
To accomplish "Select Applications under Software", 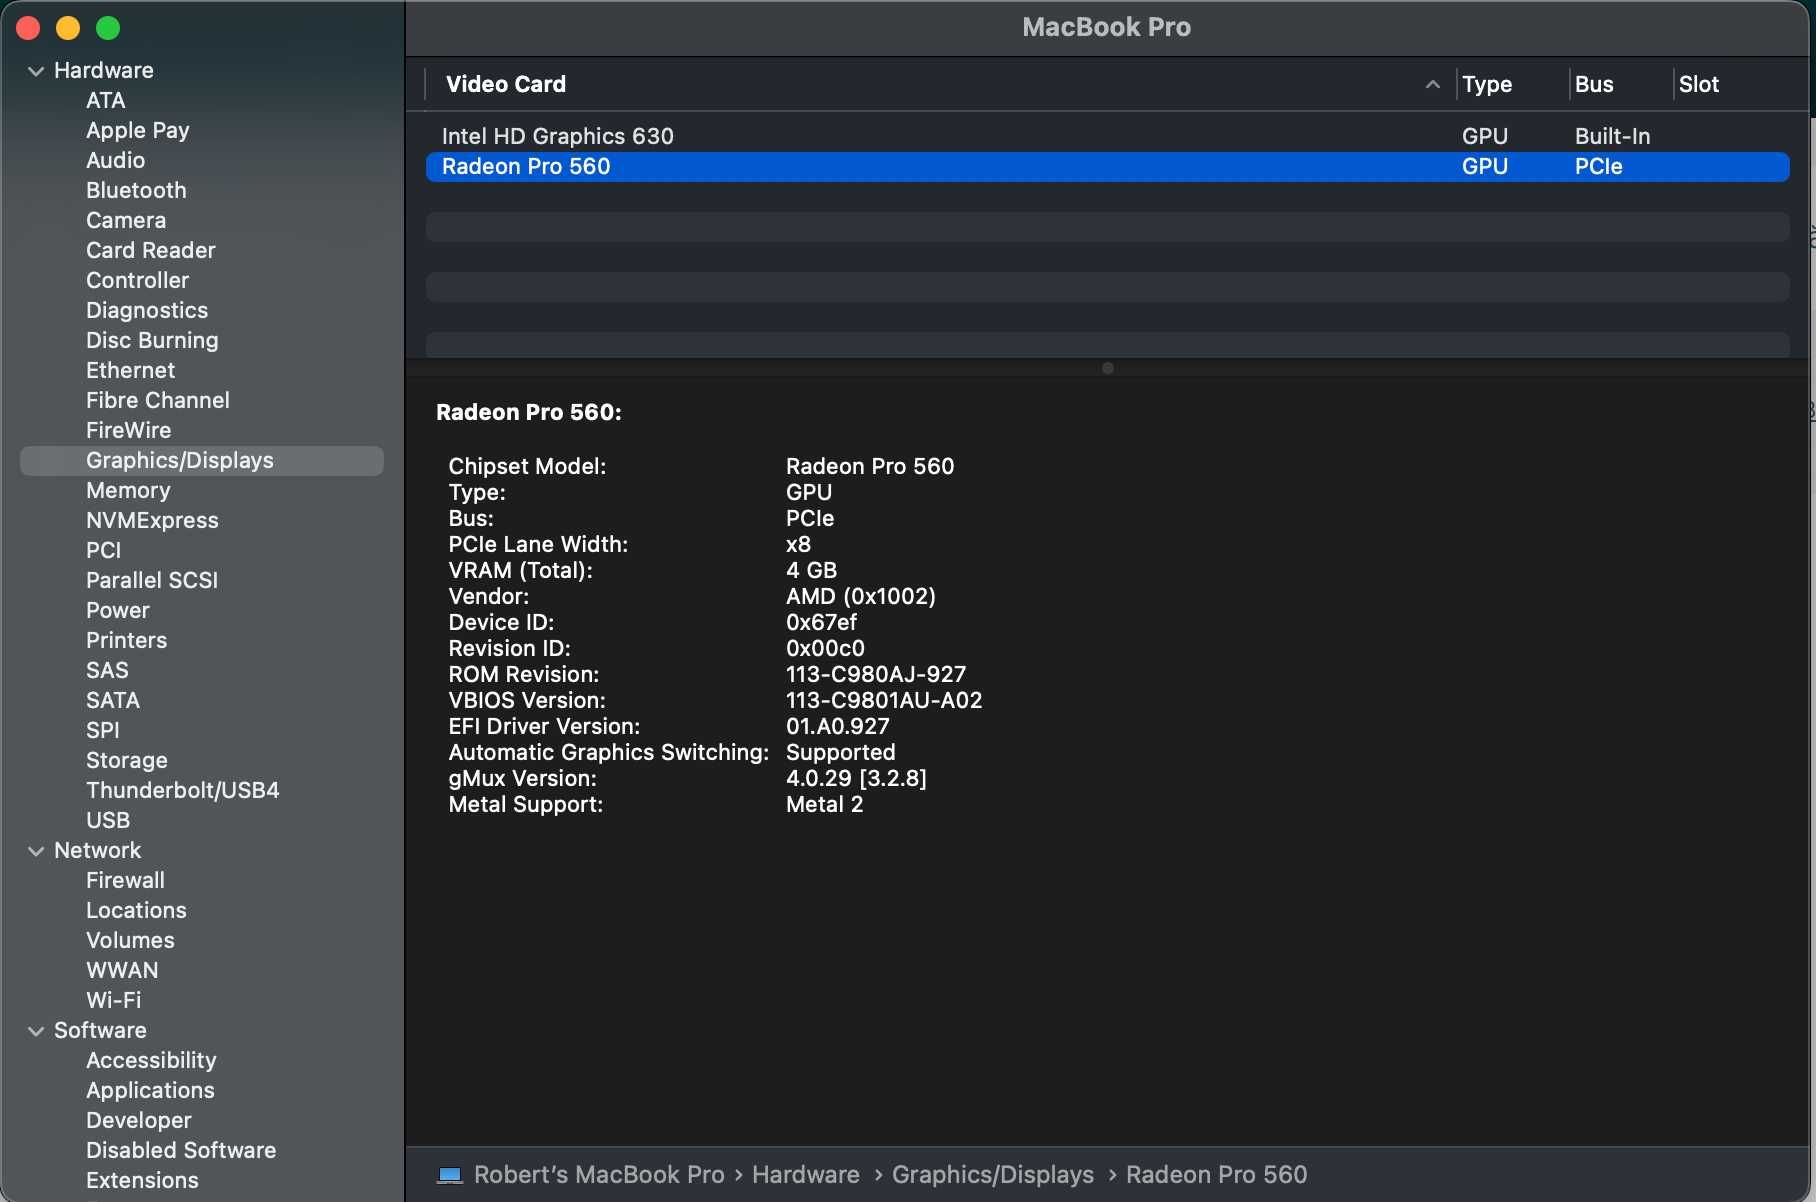I will click(150, 1091).
